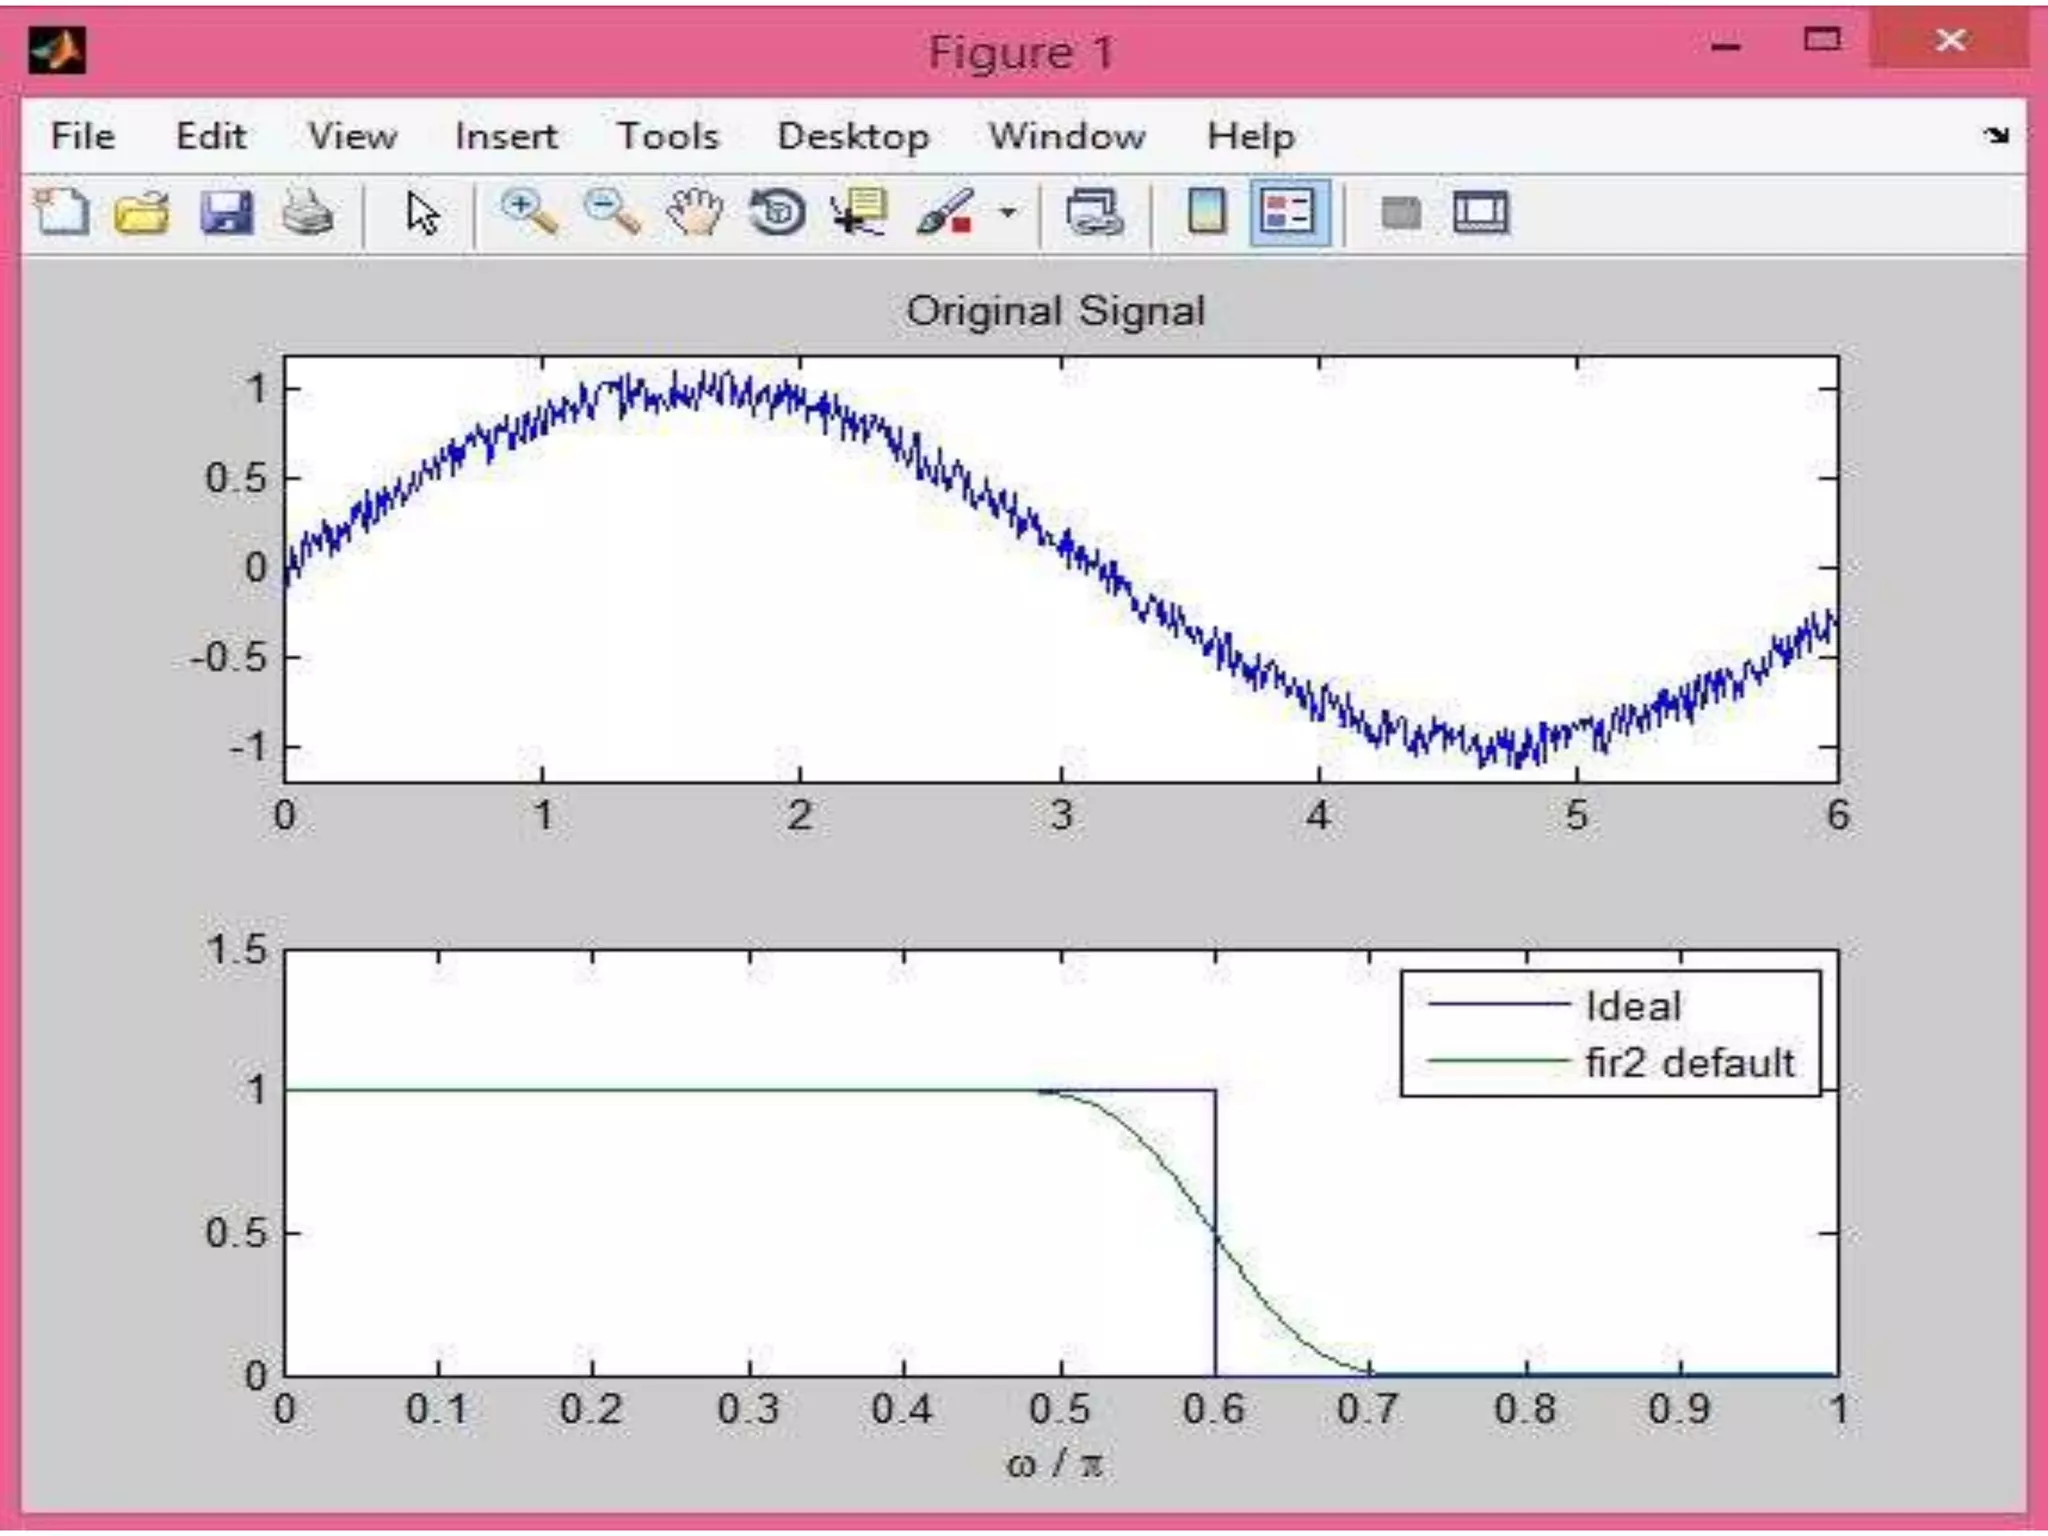Open the Tools menu

click(x=667, y=136)
